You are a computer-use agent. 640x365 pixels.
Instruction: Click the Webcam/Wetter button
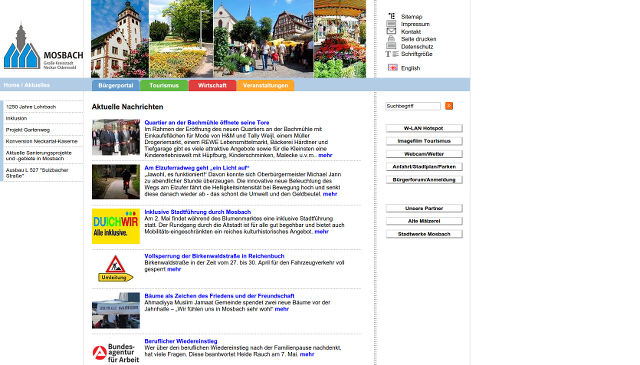coord(424,154)
